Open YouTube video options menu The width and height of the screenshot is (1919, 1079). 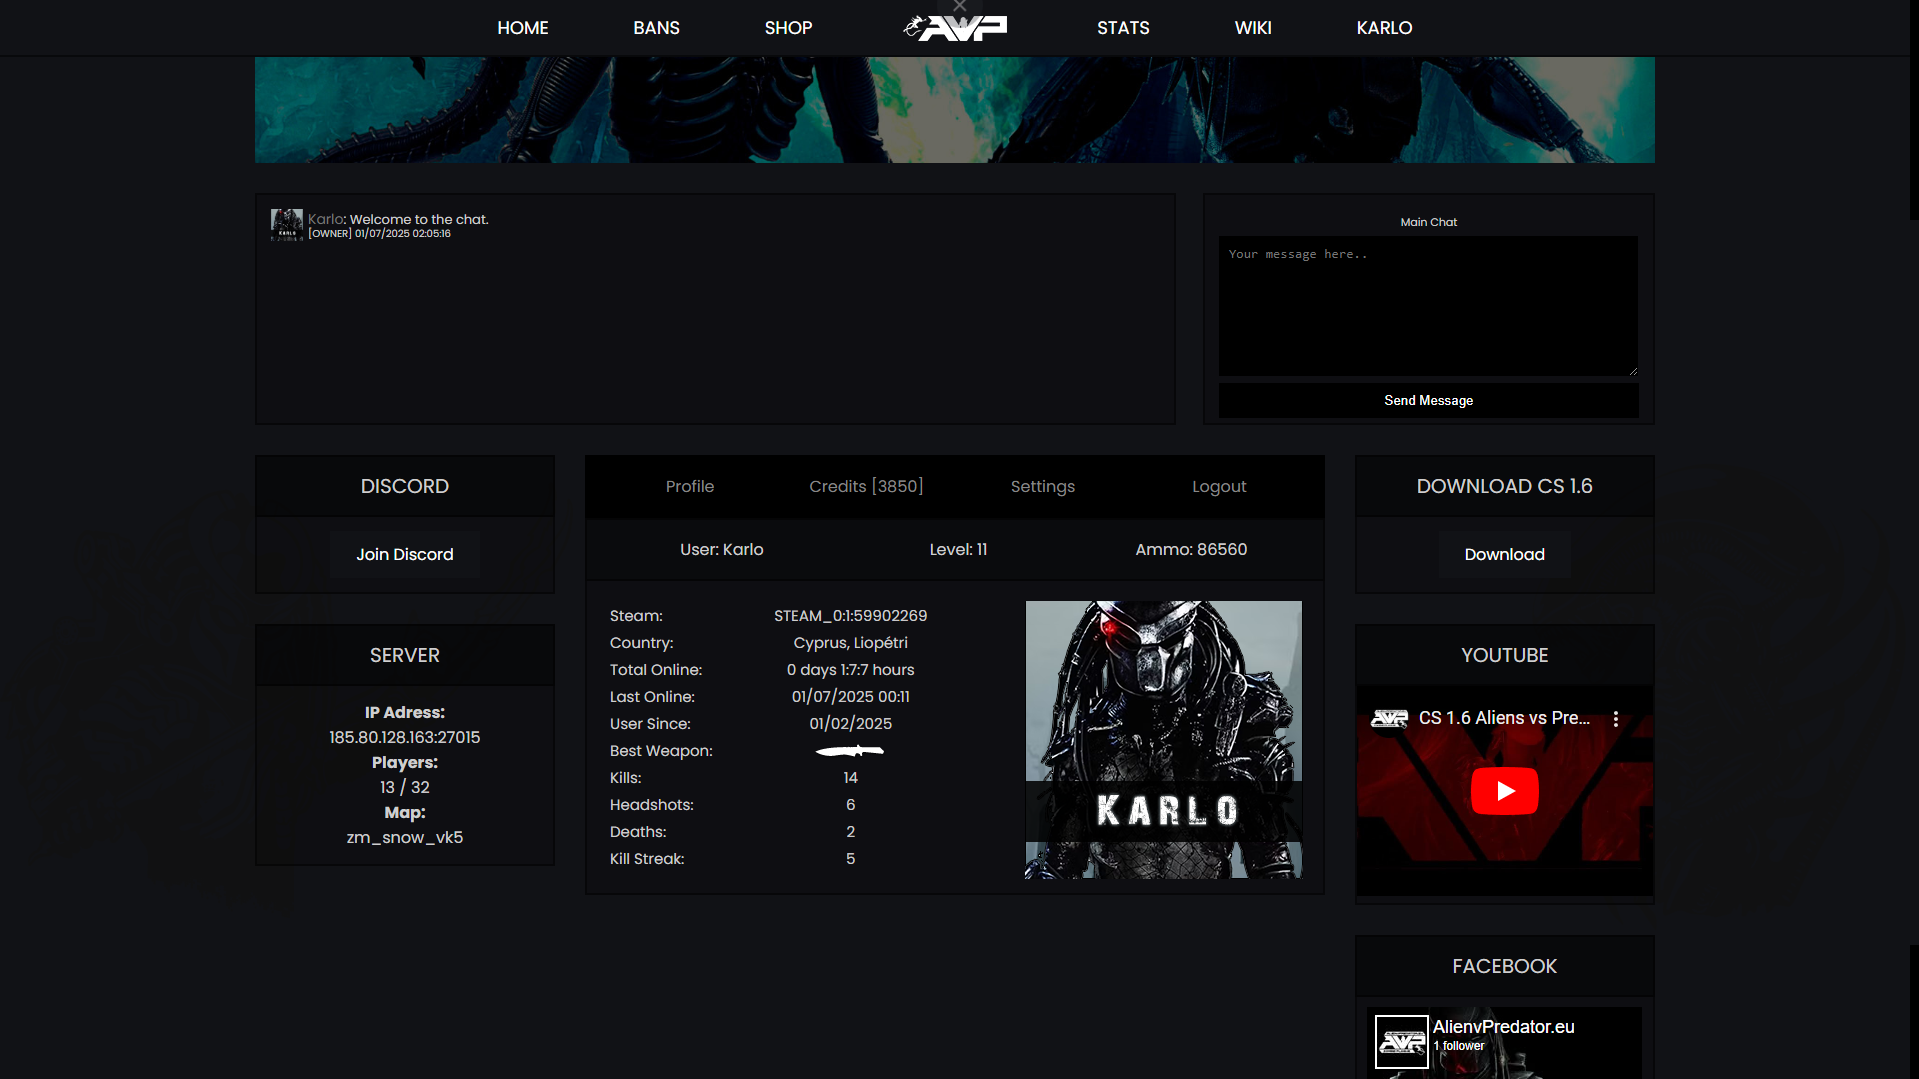tap(1615, 719)
